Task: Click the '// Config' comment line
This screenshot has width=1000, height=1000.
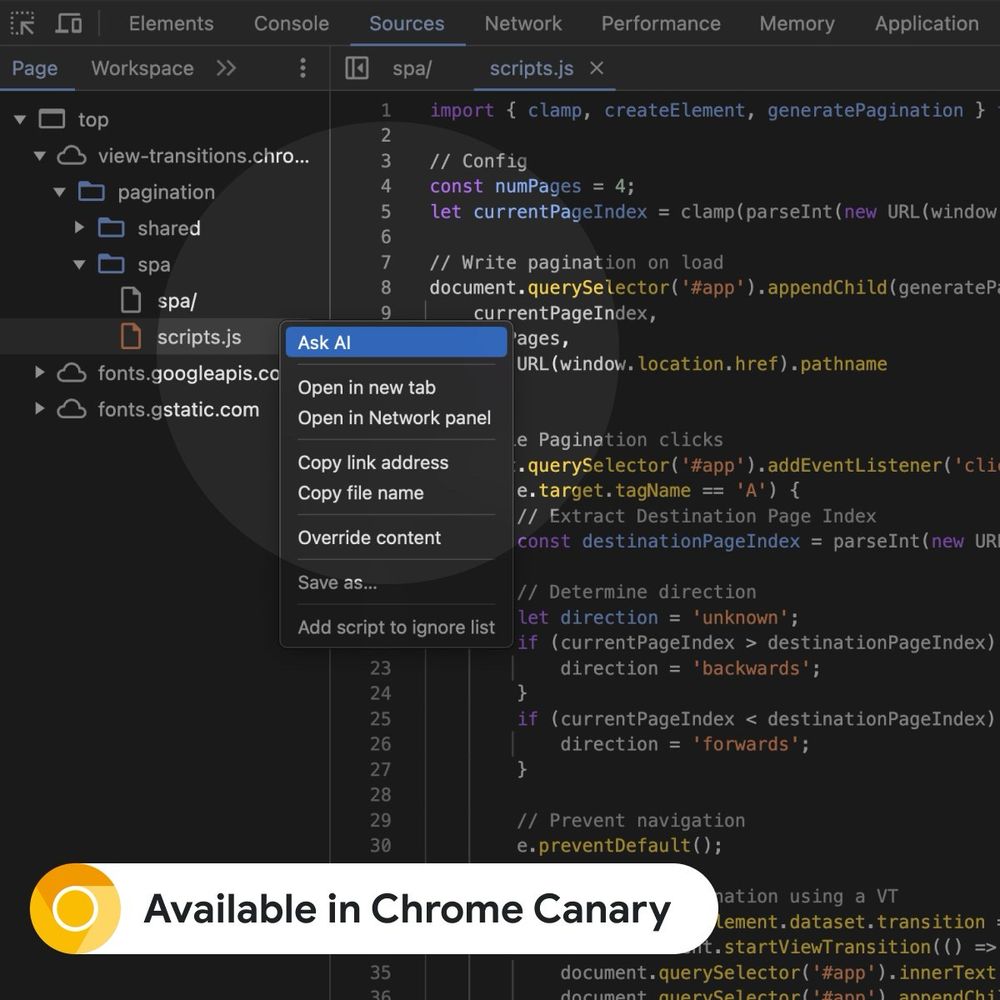Action: coord(478,161)
